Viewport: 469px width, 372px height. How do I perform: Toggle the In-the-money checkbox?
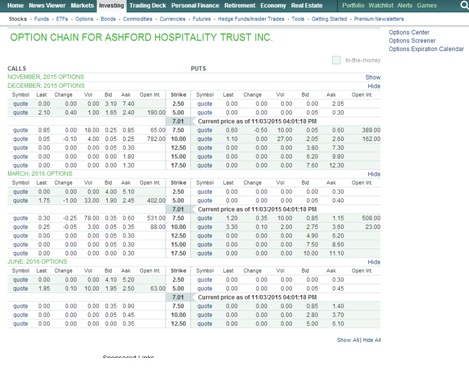pos(336,60)
